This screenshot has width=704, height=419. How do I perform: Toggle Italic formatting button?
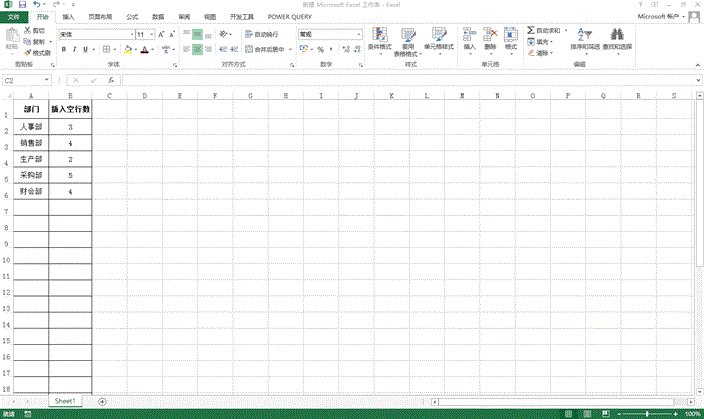tap(74, 49)
